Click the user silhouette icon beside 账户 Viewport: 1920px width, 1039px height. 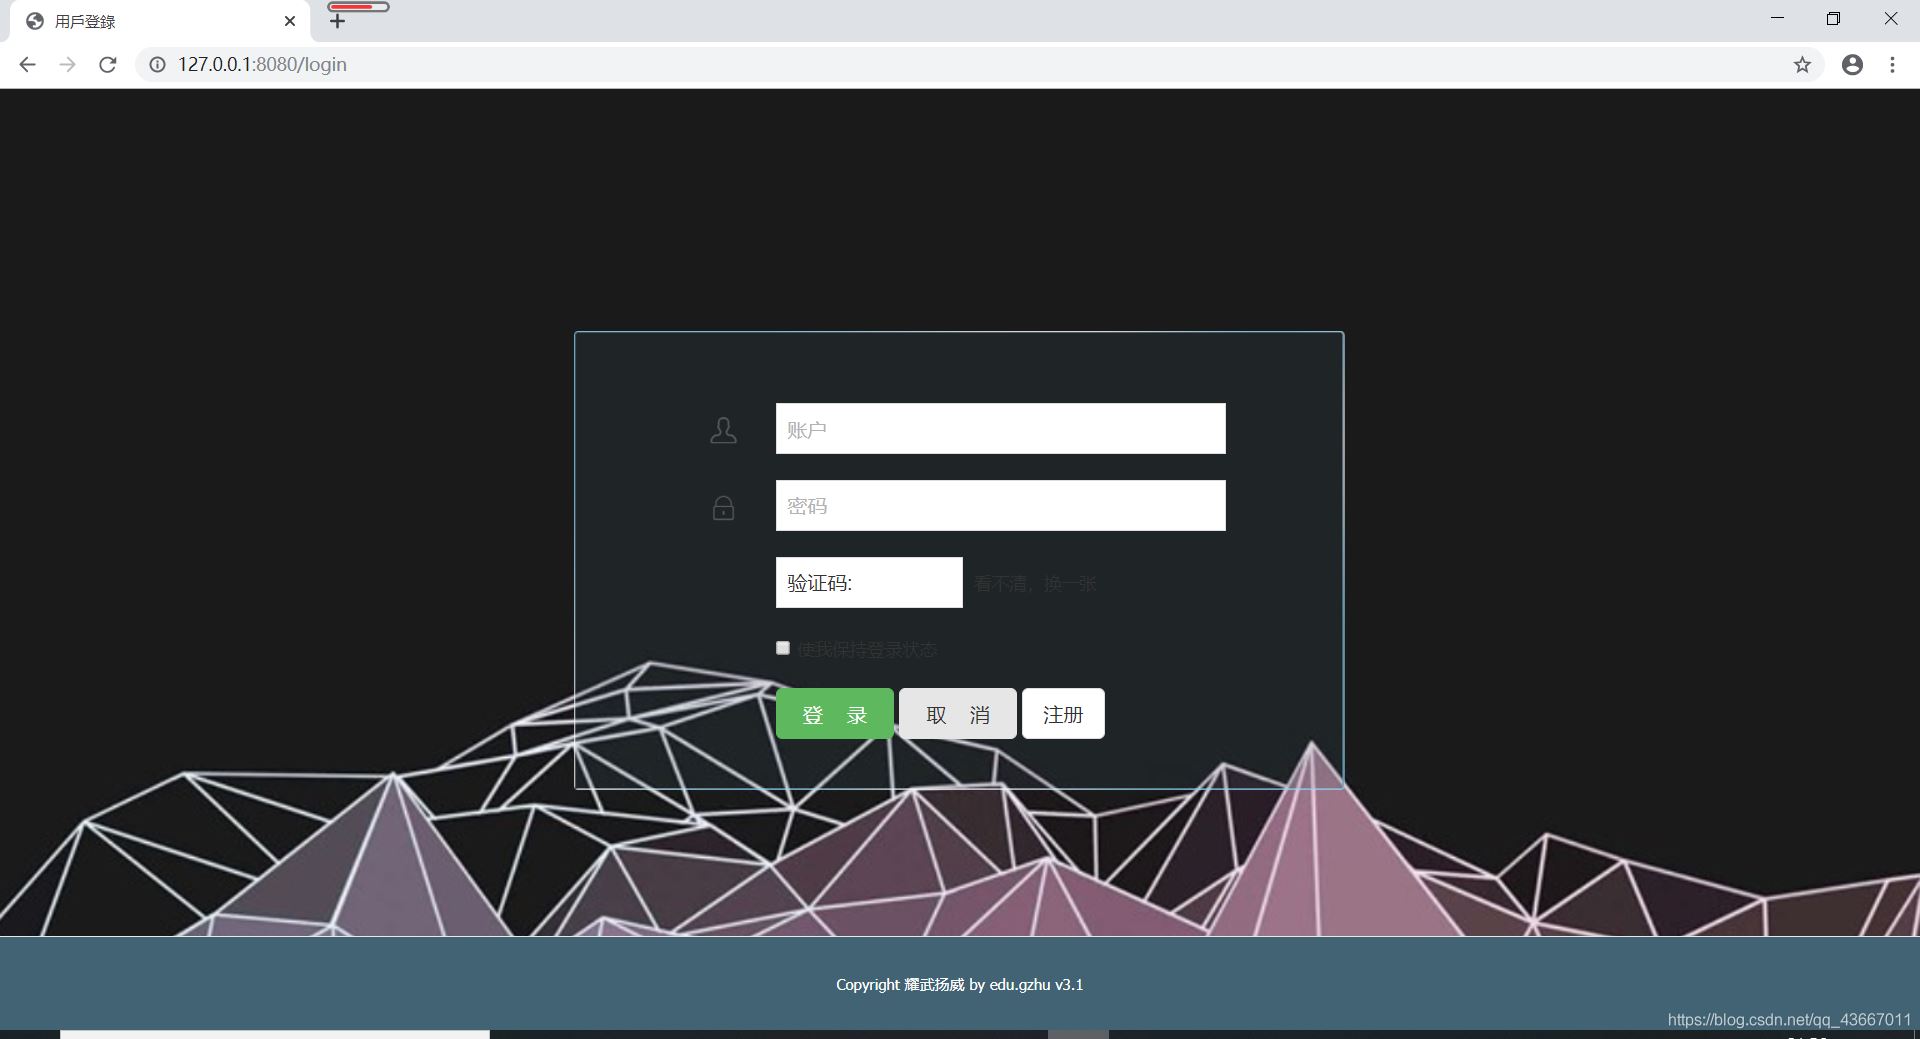[723, 431]
